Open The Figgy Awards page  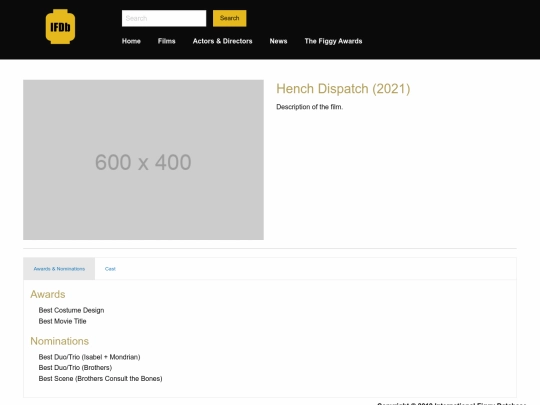coord(333,41)
